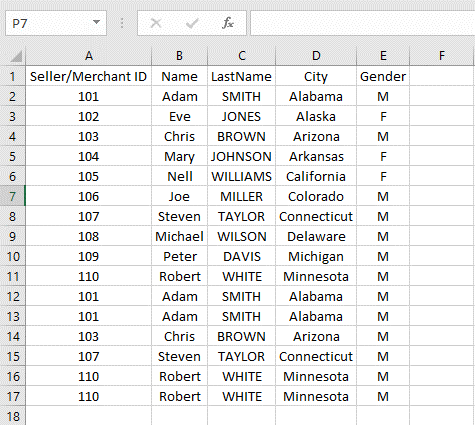Select the Gender header cell

pyautogui.click(x=383, y=76)
